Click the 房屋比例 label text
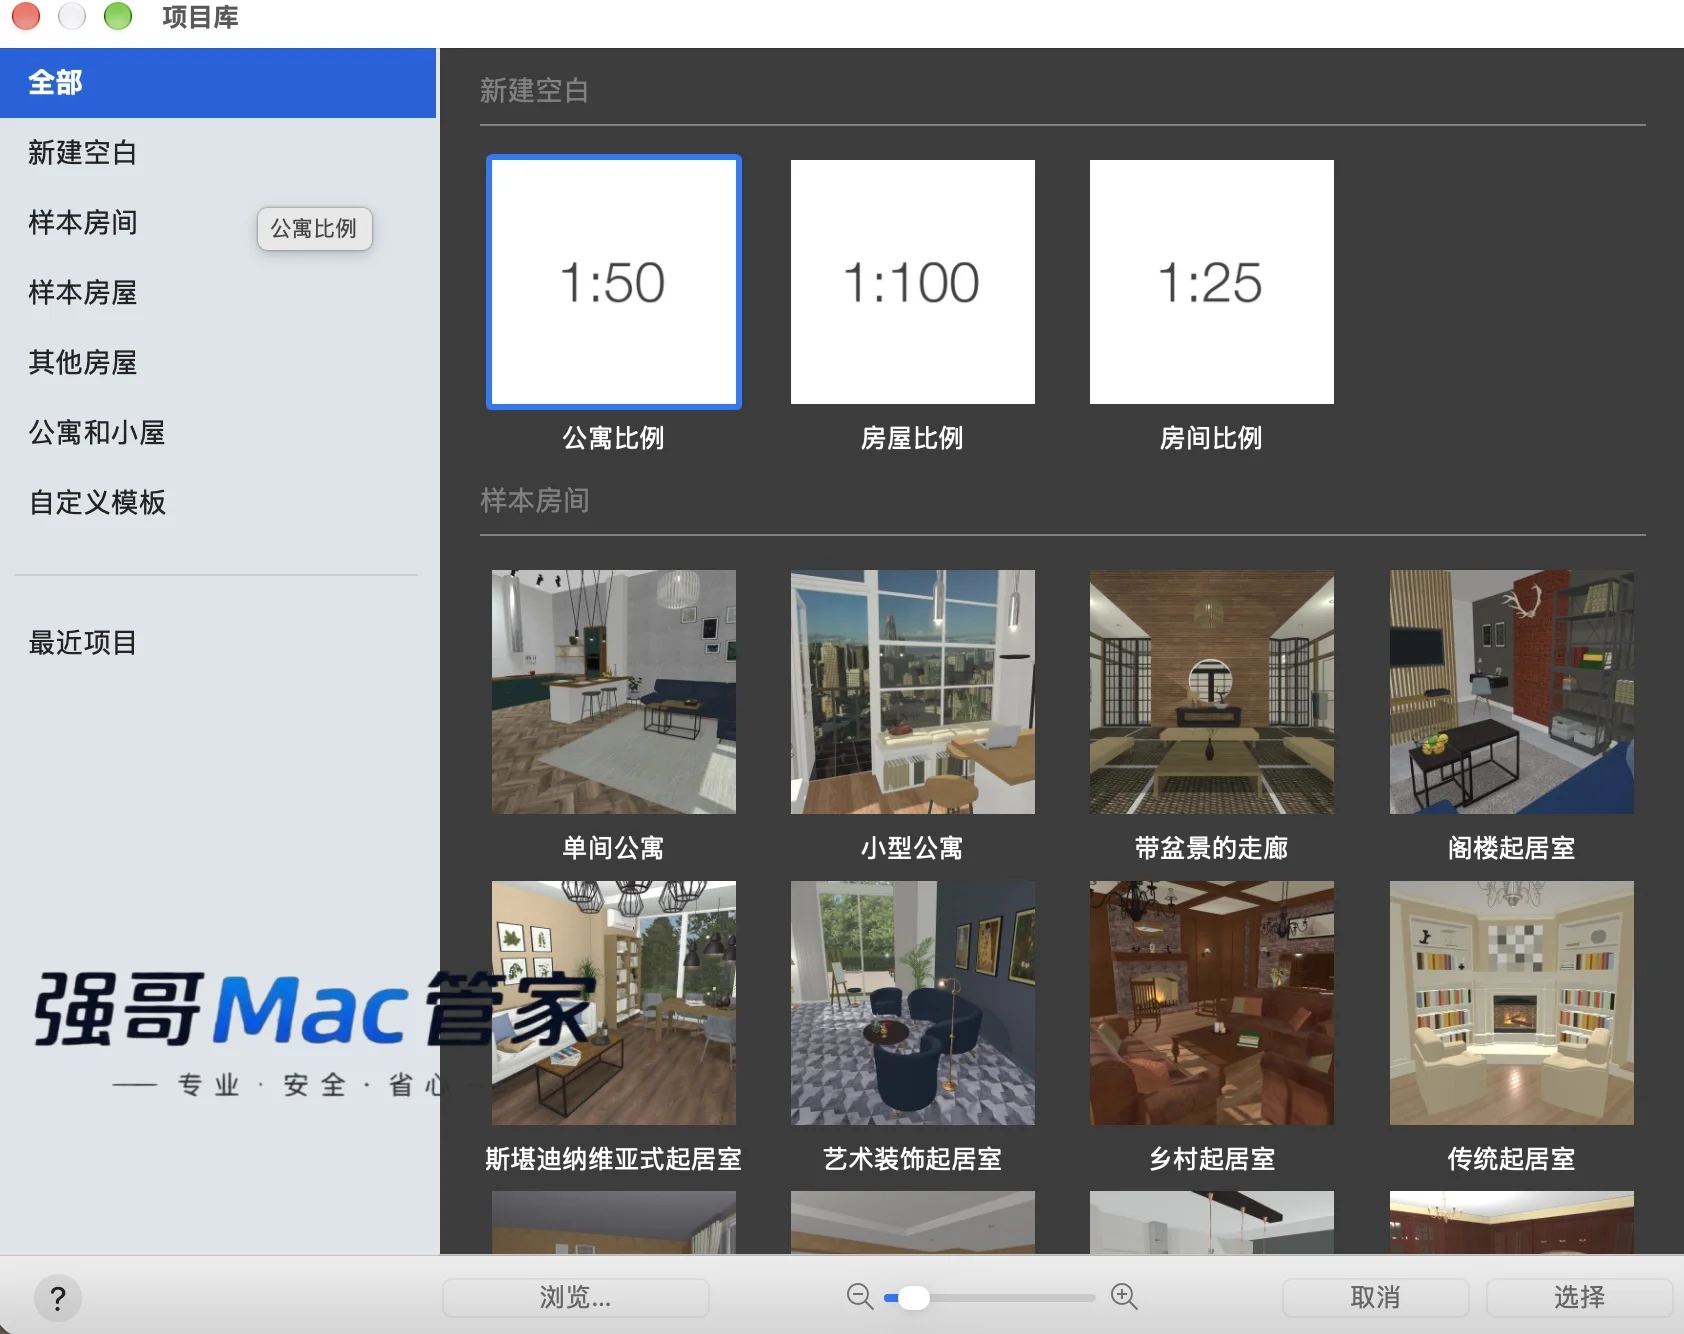The image size is (1684, 1334). click(912, 438)
